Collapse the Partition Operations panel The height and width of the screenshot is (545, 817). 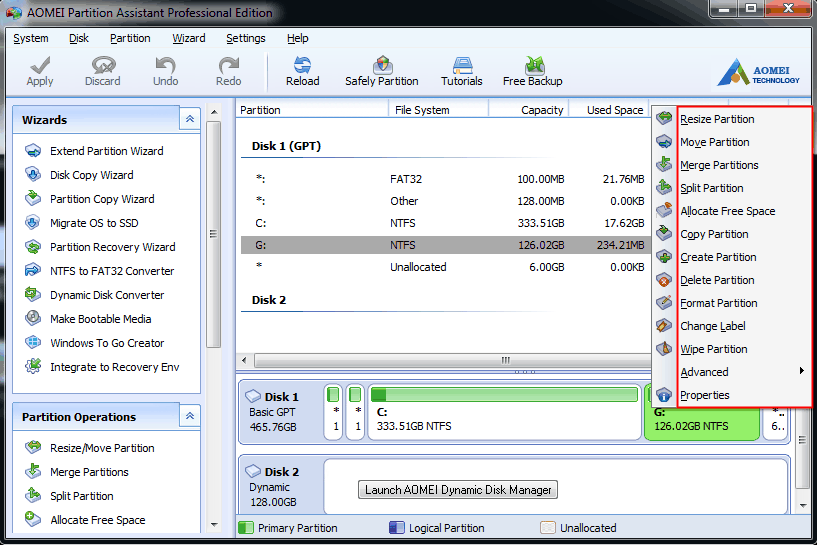click(x=190, y=416)
